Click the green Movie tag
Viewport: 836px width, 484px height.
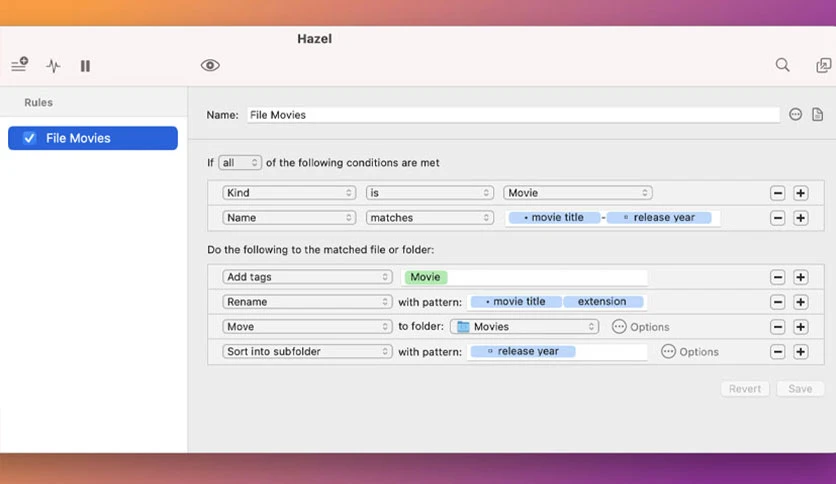click(x=425, y=277)
